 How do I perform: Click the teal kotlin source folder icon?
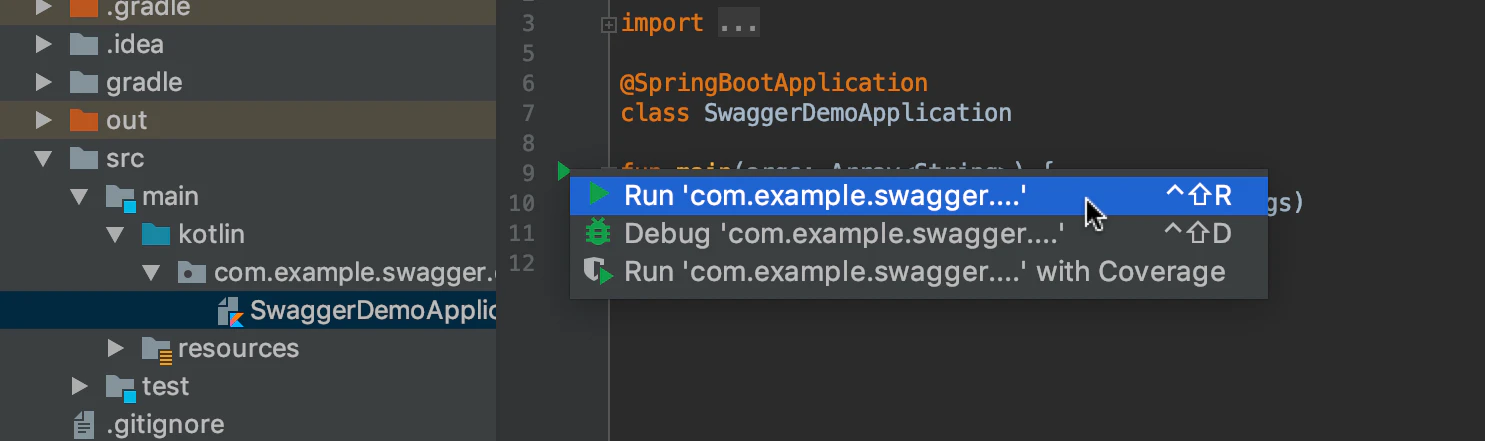155,234
